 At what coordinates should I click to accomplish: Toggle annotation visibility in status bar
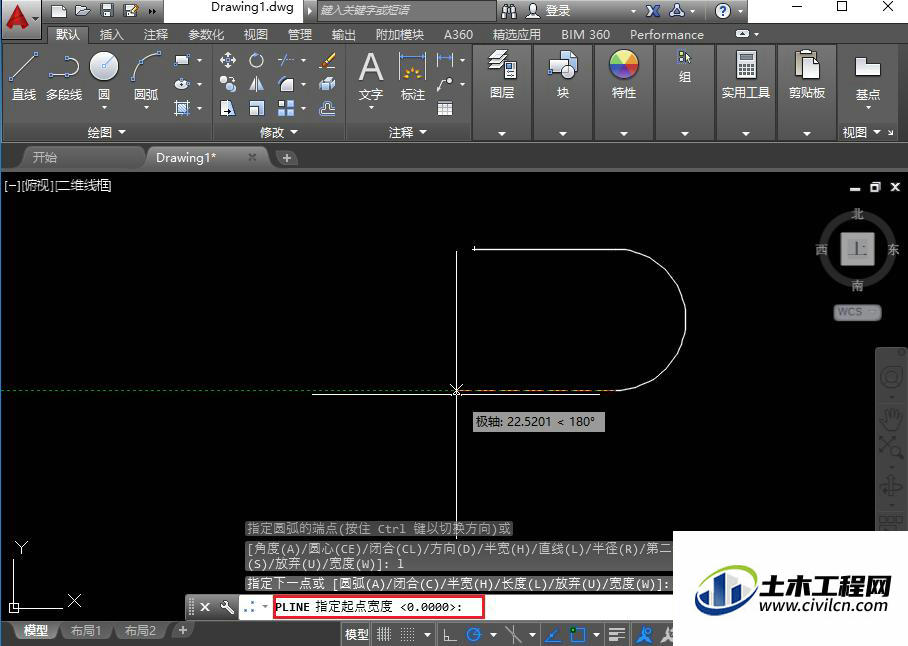(644, 634)
